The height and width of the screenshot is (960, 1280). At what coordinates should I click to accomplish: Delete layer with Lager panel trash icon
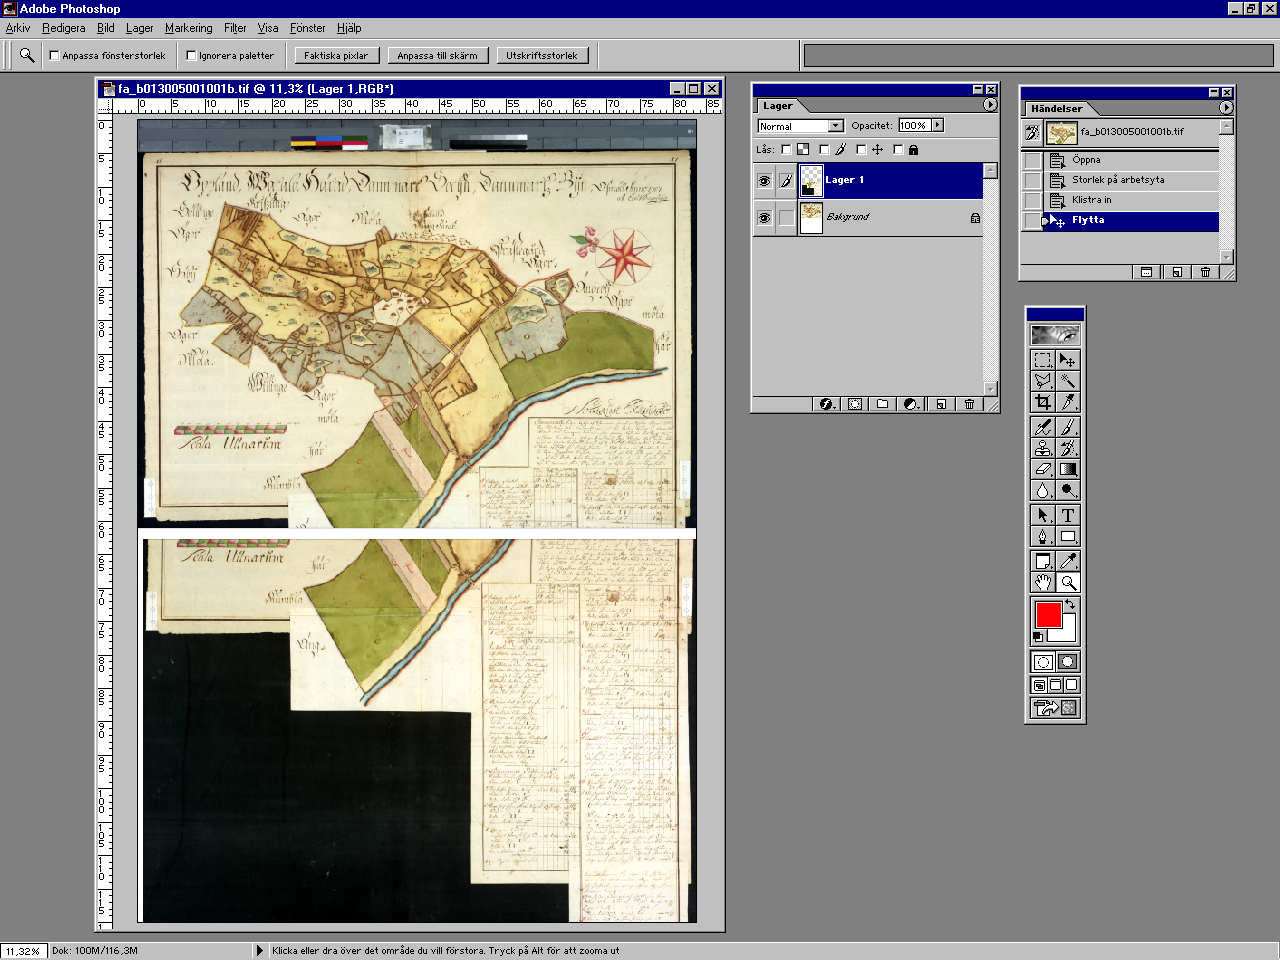click(969, 404)
